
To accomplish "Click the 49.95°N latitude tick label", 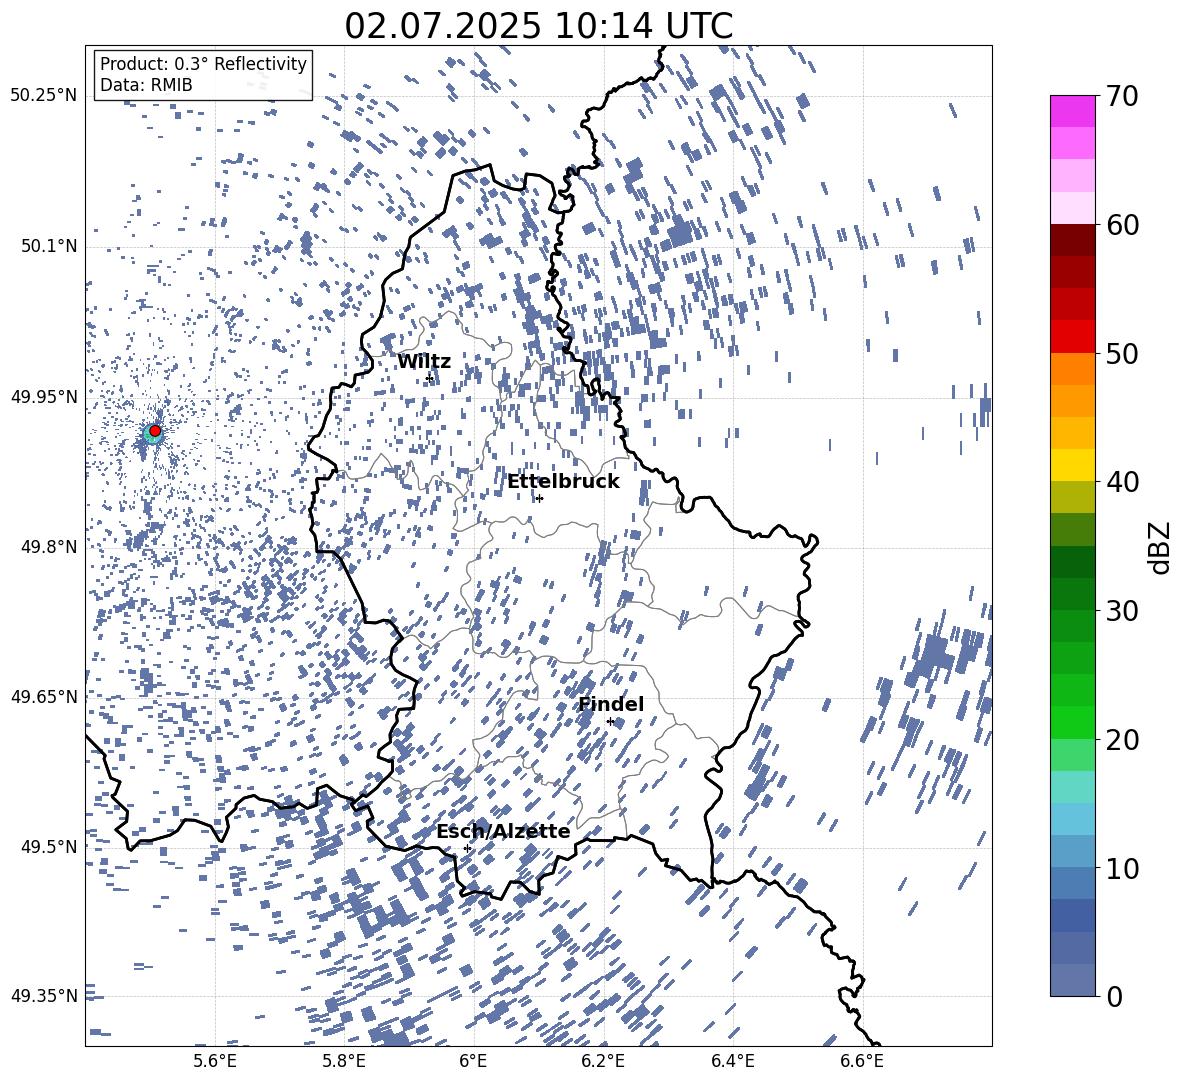I will 44,397.
